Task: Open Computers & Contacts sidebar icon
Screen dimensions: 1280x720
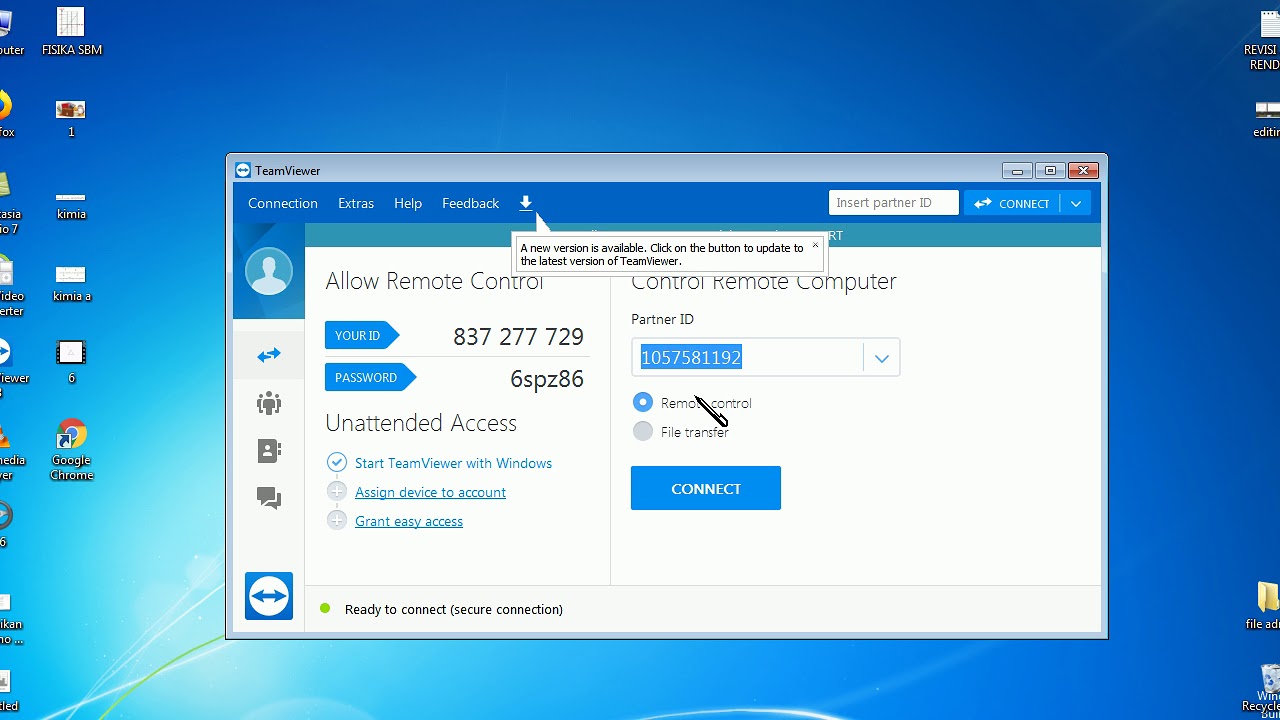Action: pos(269,451)
